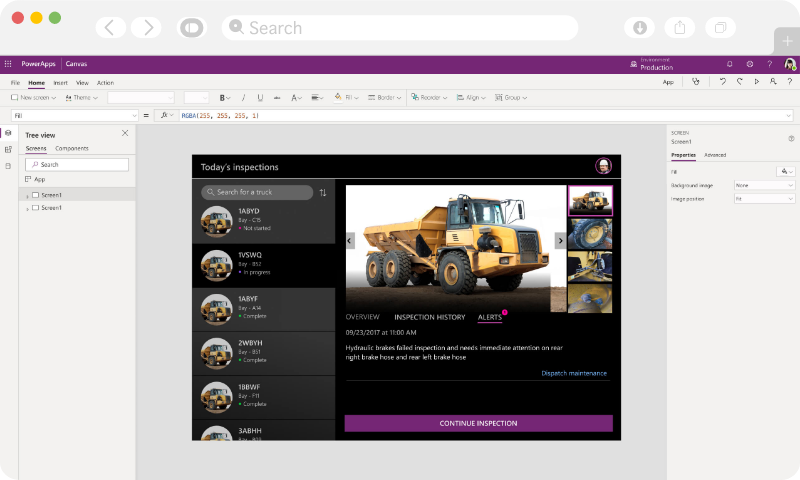Open the Fill color swatch in properties pane

click(786, 171)
